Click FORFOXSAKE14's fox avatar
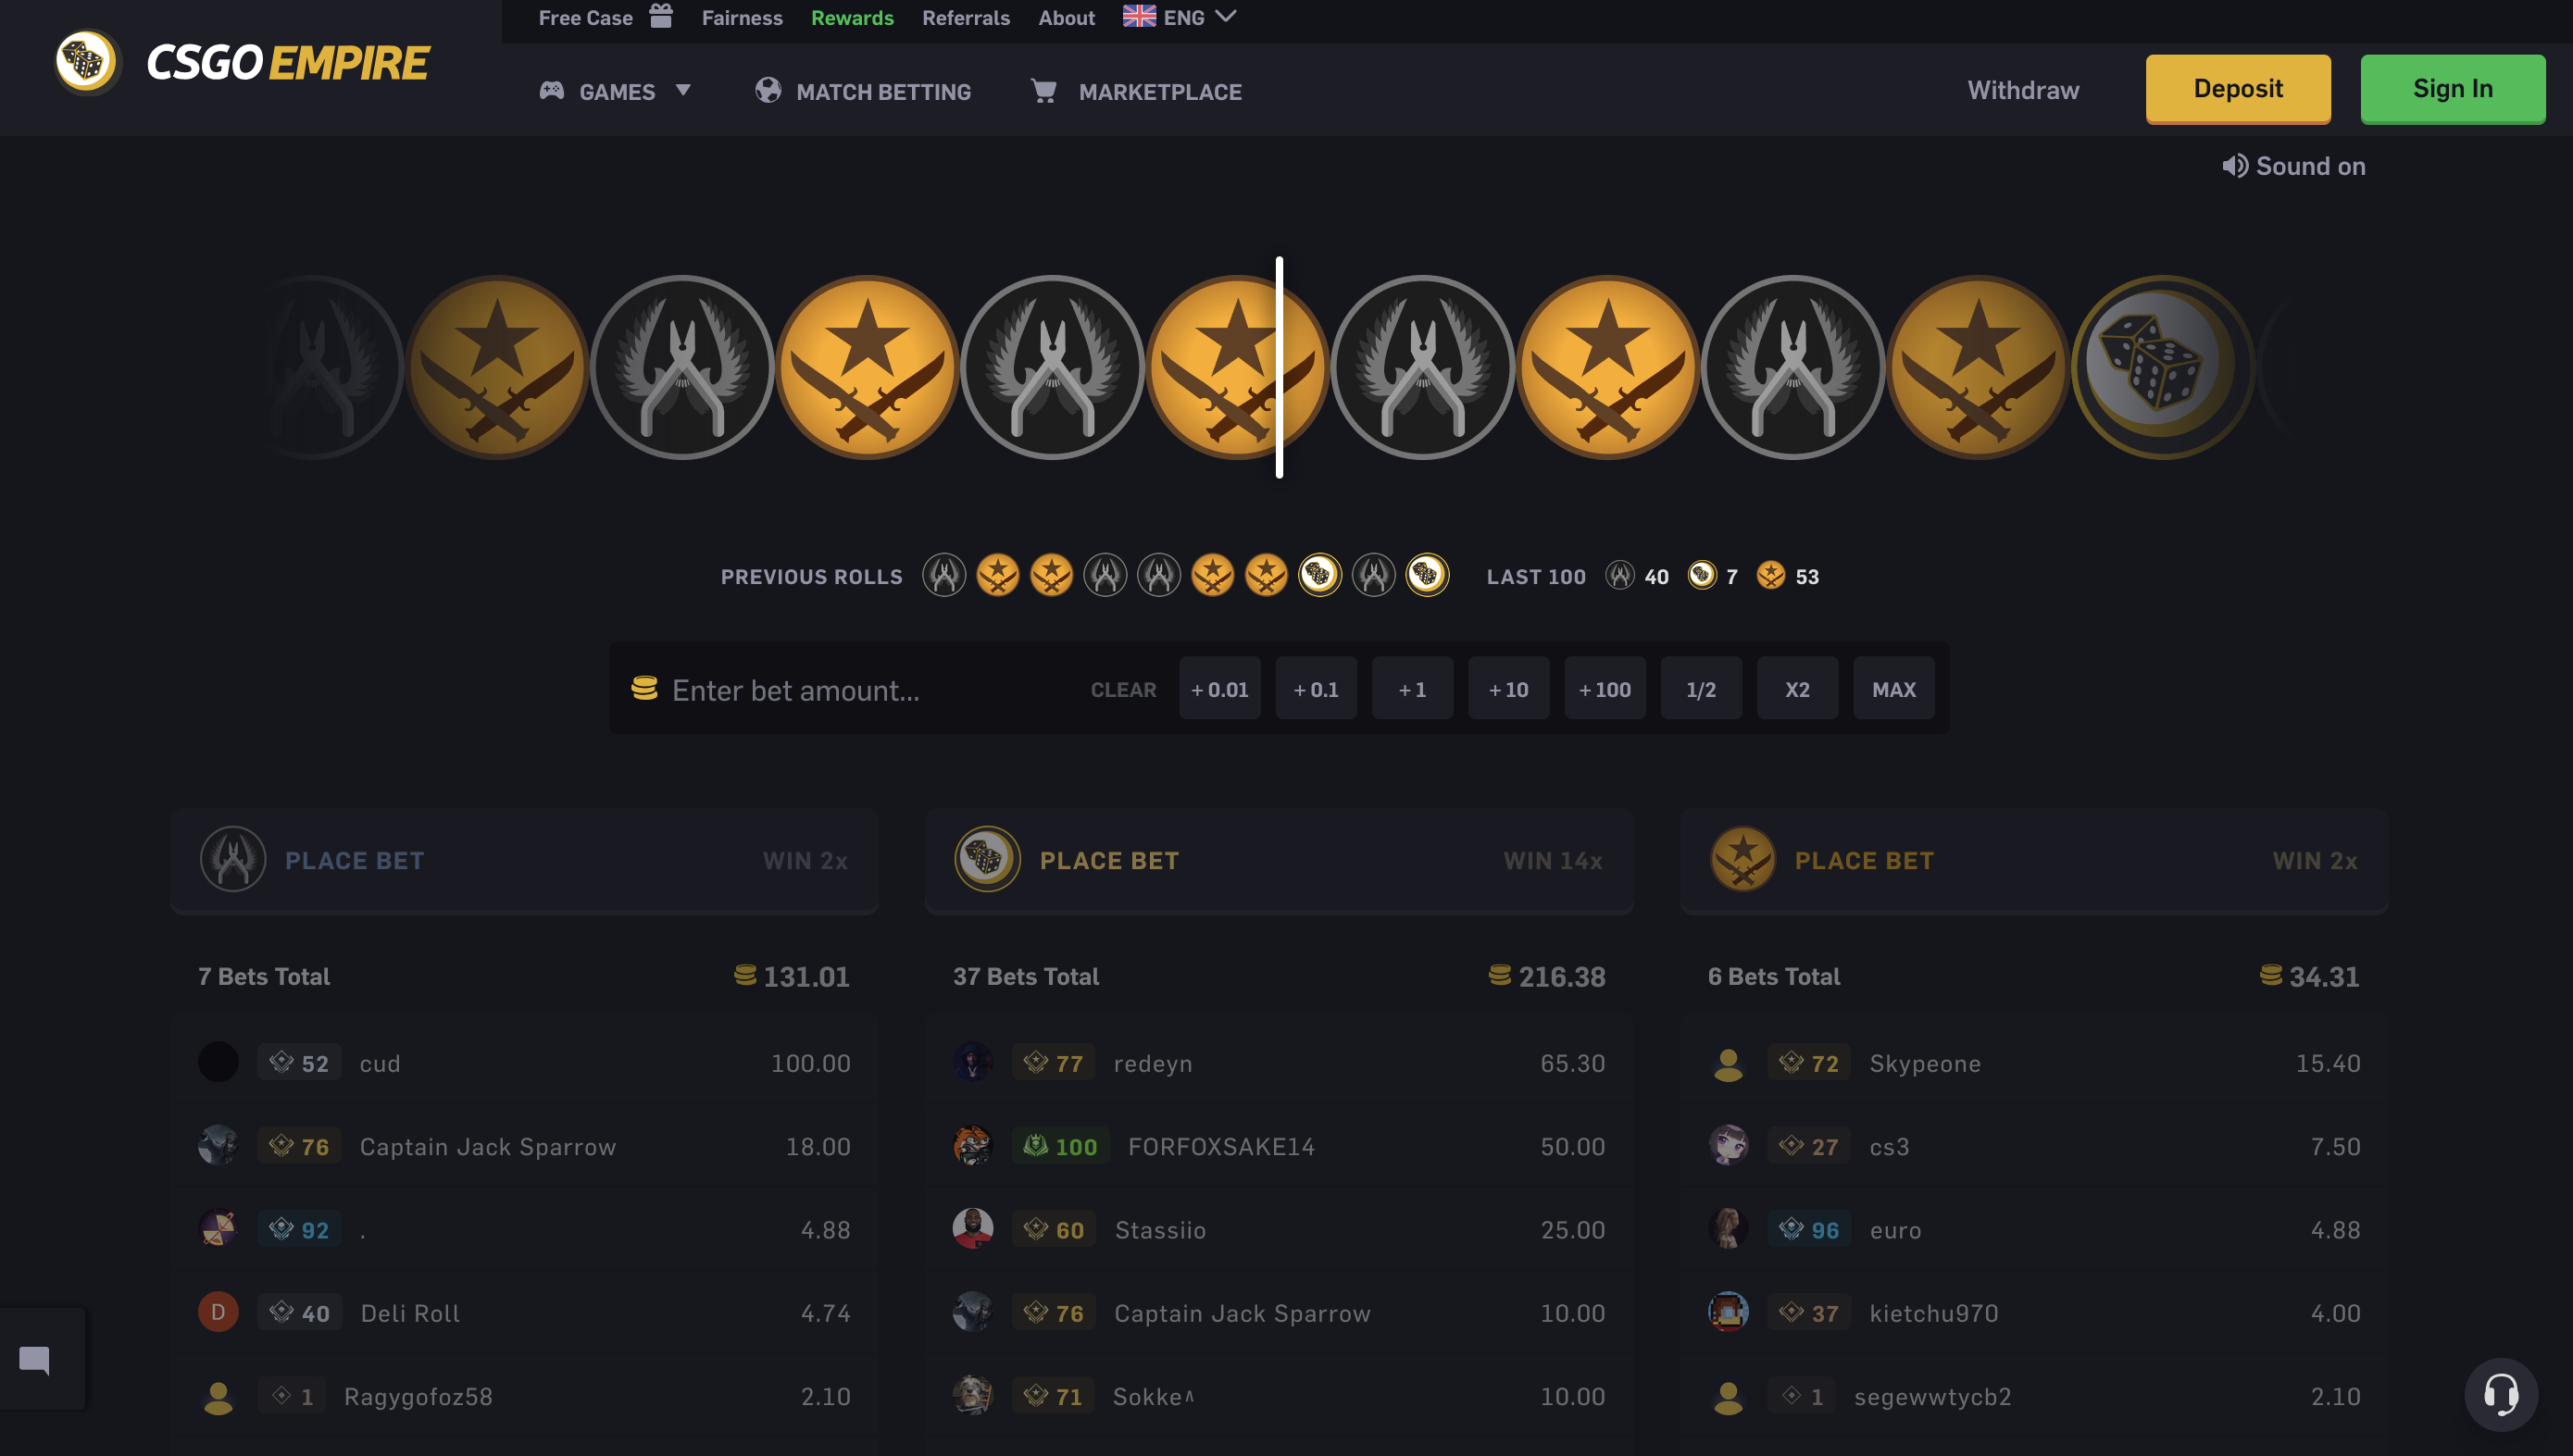The width and height of the screenshot is (2573, 1456). click(973, 1146)
